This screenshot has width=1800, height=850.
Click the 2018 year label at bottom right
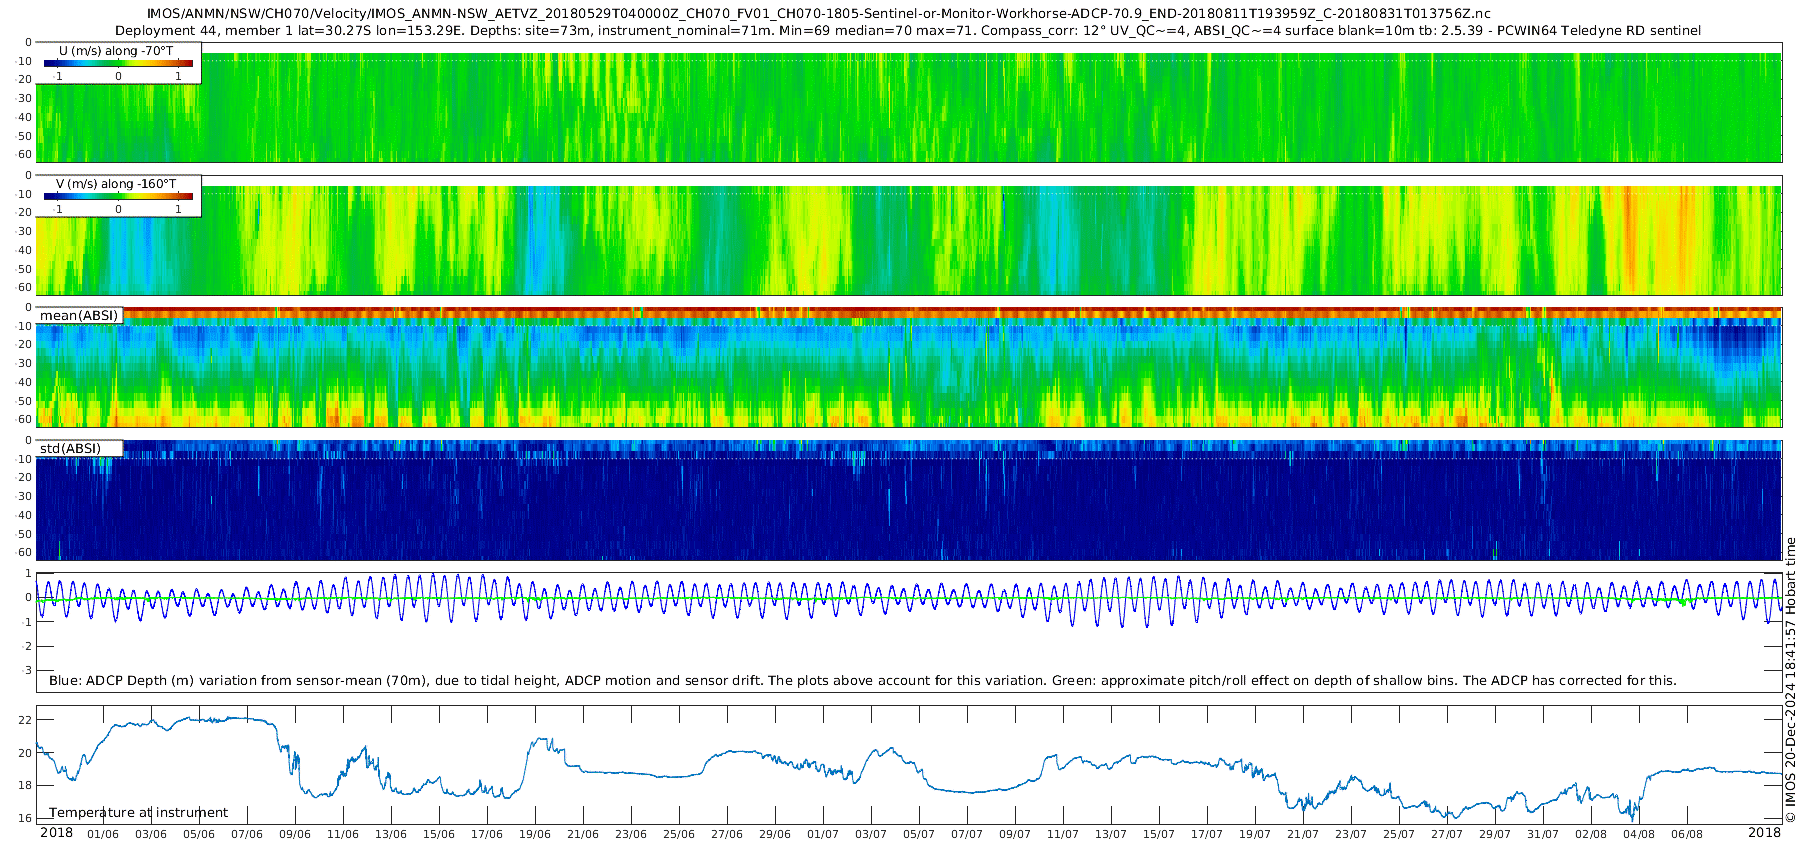coord(1765,833)
